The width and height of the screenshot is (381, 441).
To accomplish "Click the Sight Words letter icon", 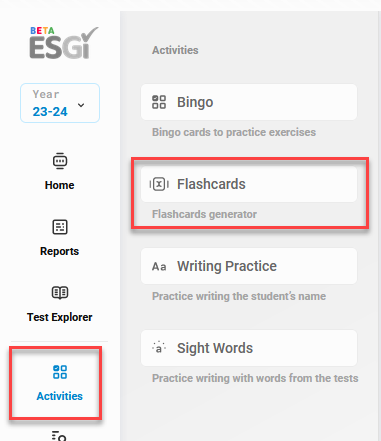I will 159,348.
